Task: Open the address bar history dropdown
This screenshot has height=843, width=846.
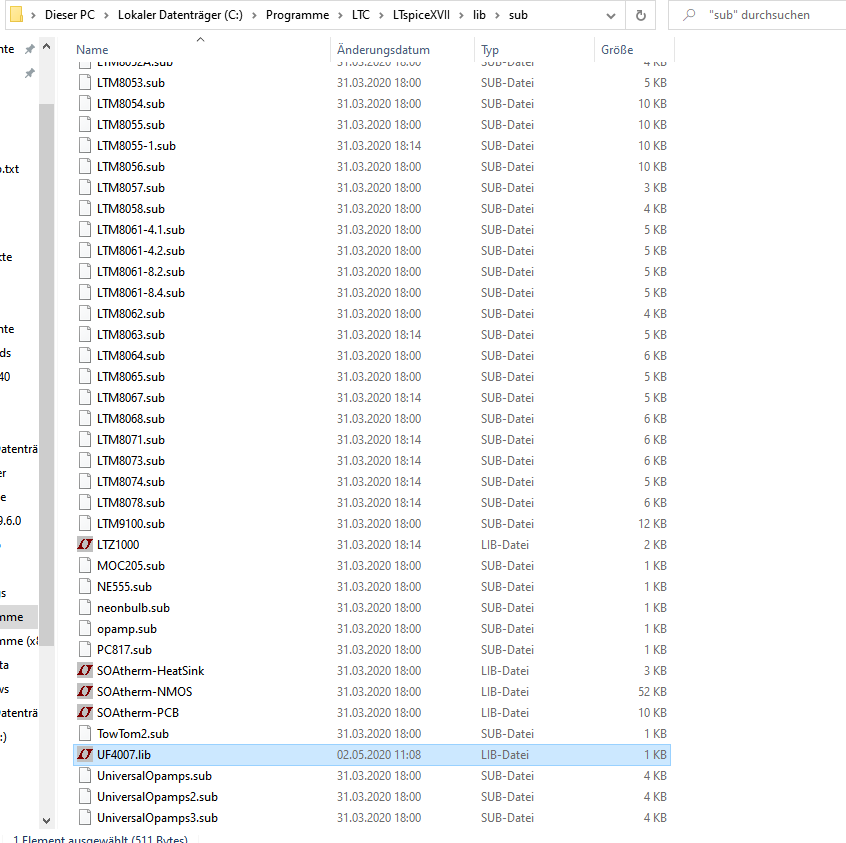Action: click(x=611, y=15)
